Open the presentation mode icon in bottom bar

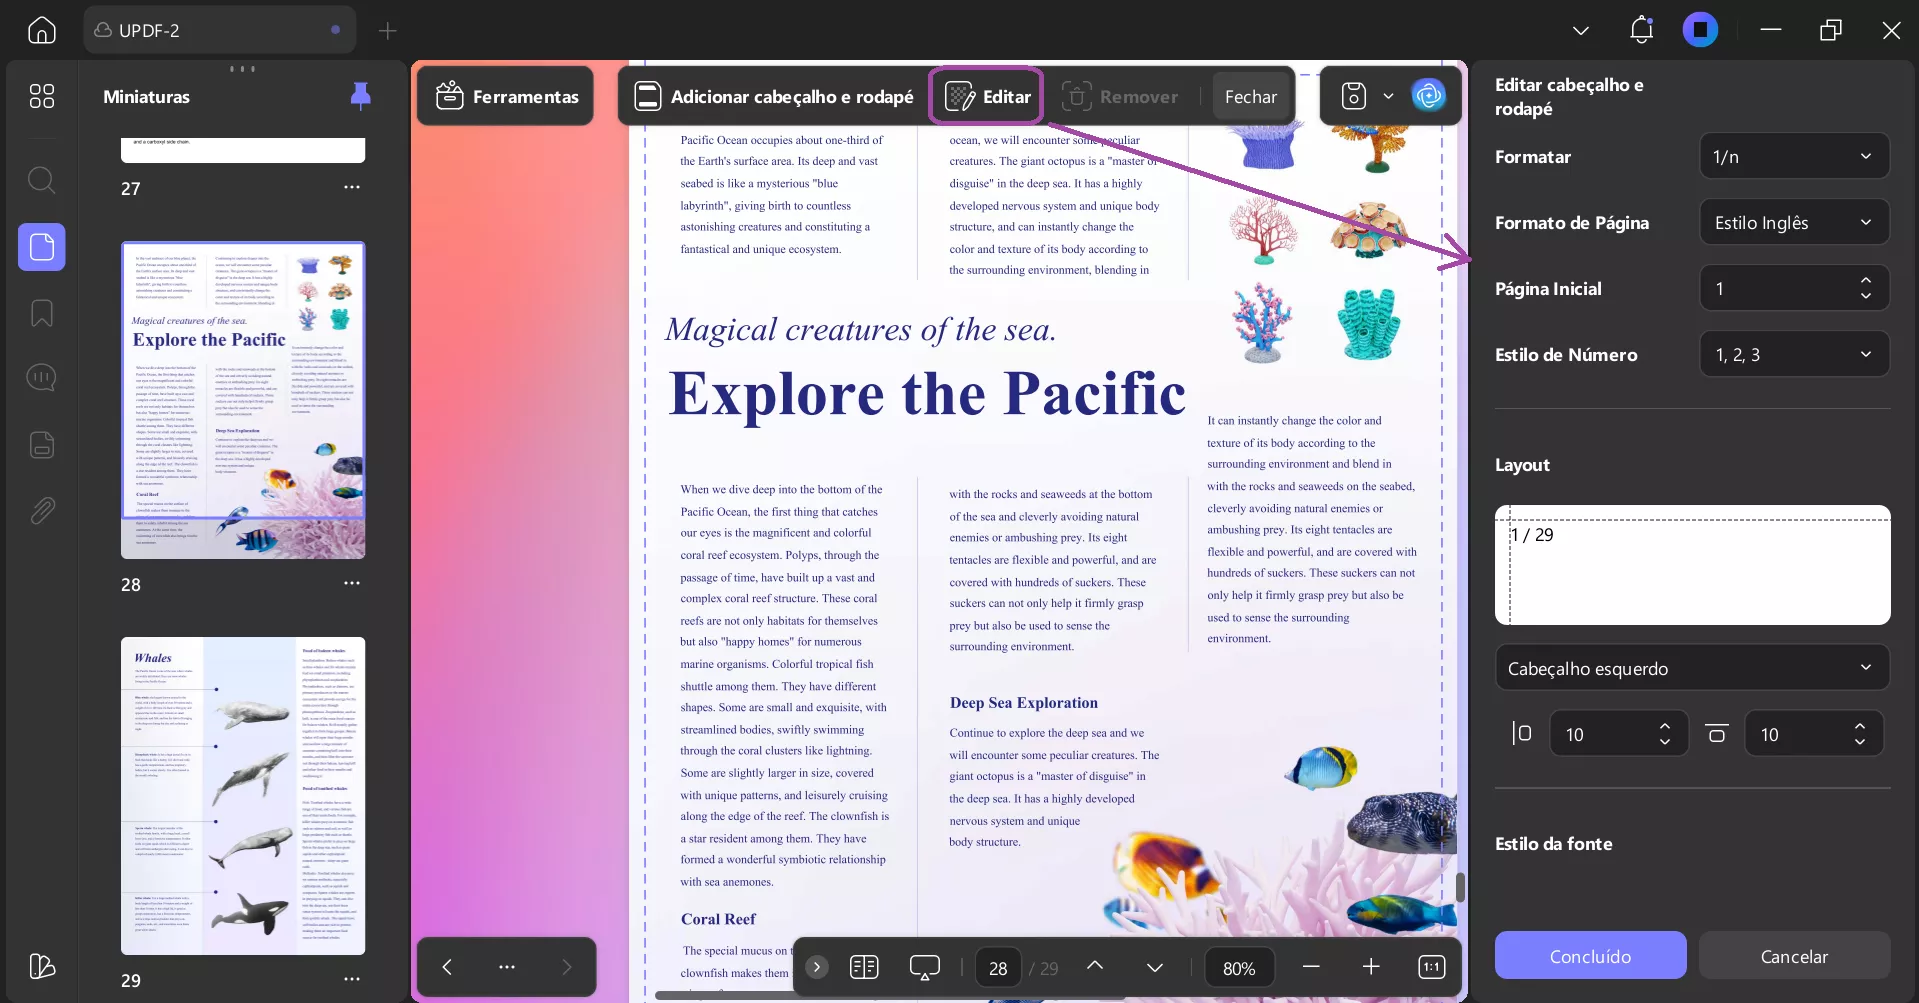pyautogui.click(x=924, y=967)
